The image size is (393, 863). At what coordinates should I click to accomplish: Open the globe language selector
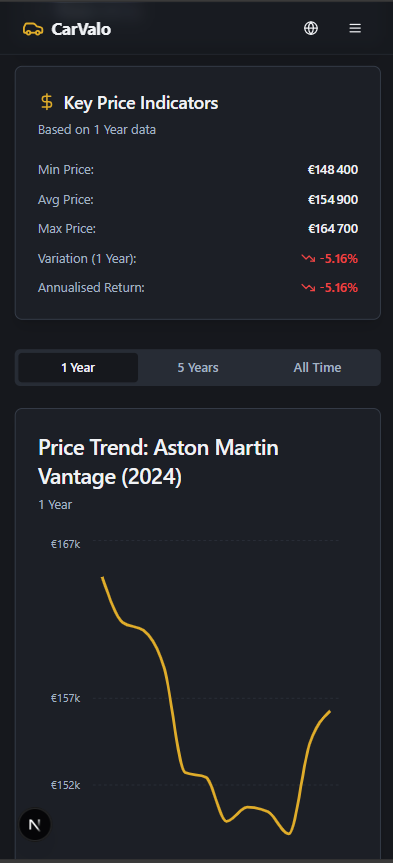tap(311, 28)
